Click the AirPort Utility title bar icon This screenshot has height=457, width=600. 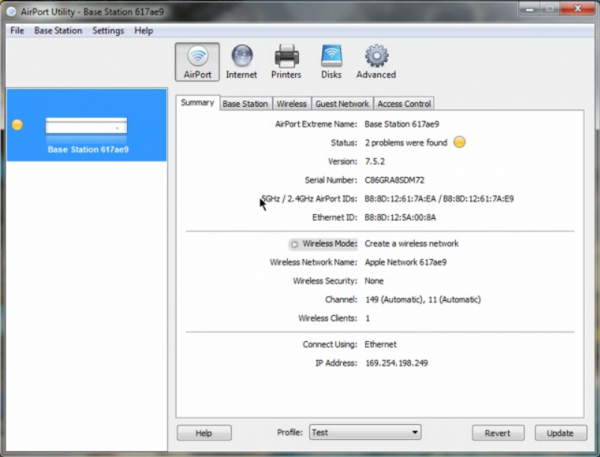[11, 11]
